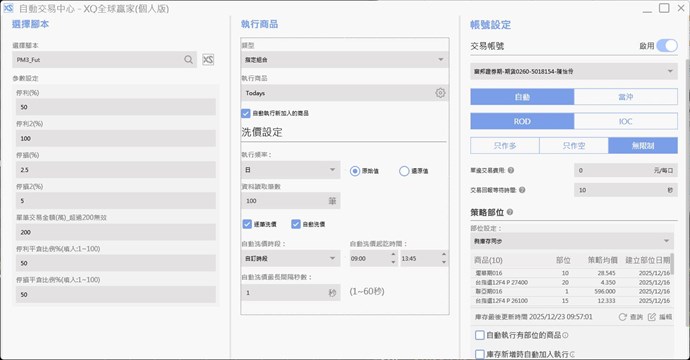Click the 停損(%) field showing 2.5
Image resolution: width=690 pixels, height=360 pixels.
point(116,169)
